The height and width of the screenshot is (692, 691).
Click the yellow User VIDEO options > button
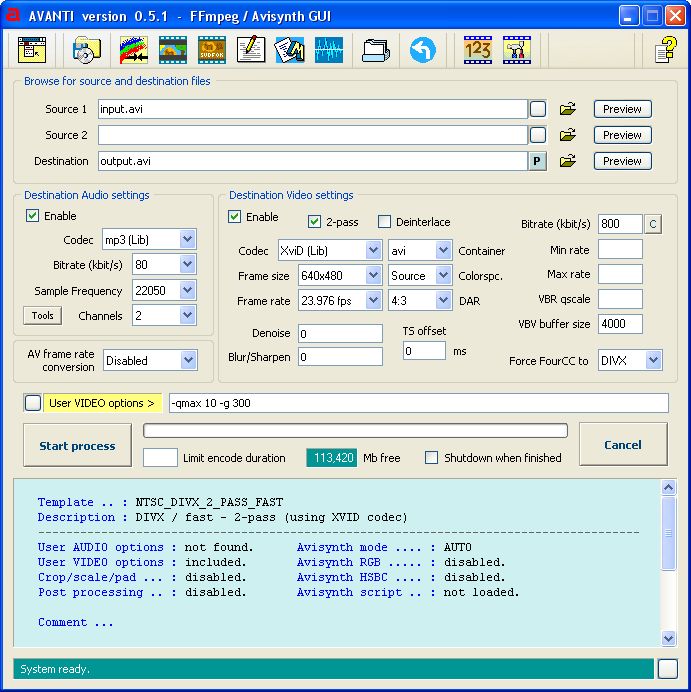(x=102, y=403)
